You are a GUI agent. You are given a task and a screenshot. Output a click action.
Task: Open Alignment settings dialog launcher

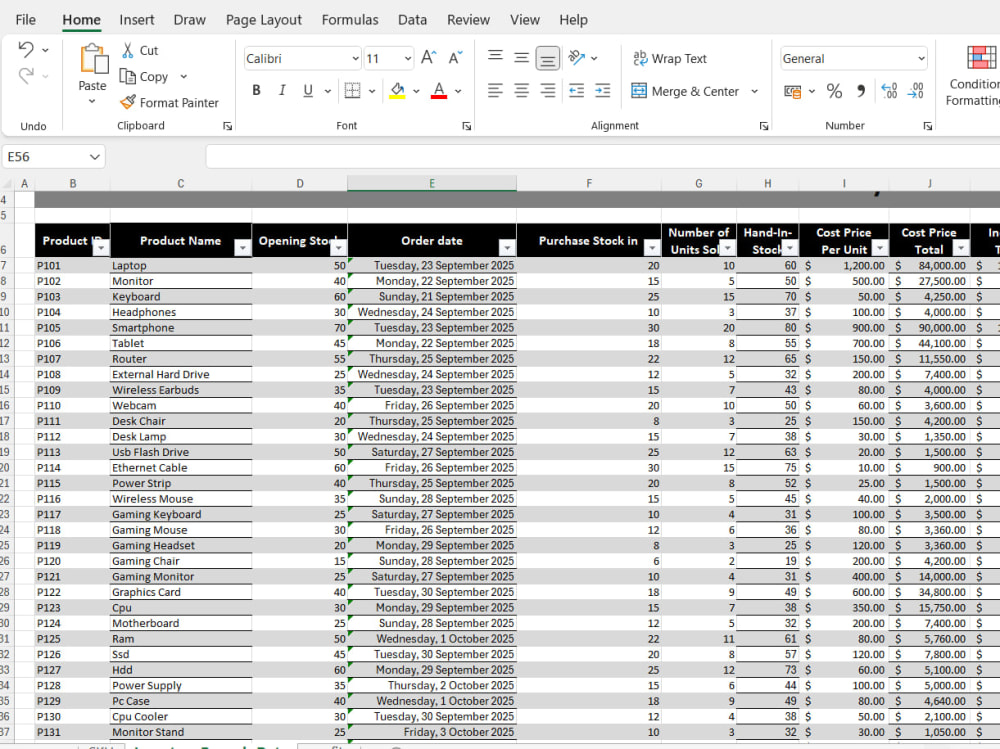764,126
